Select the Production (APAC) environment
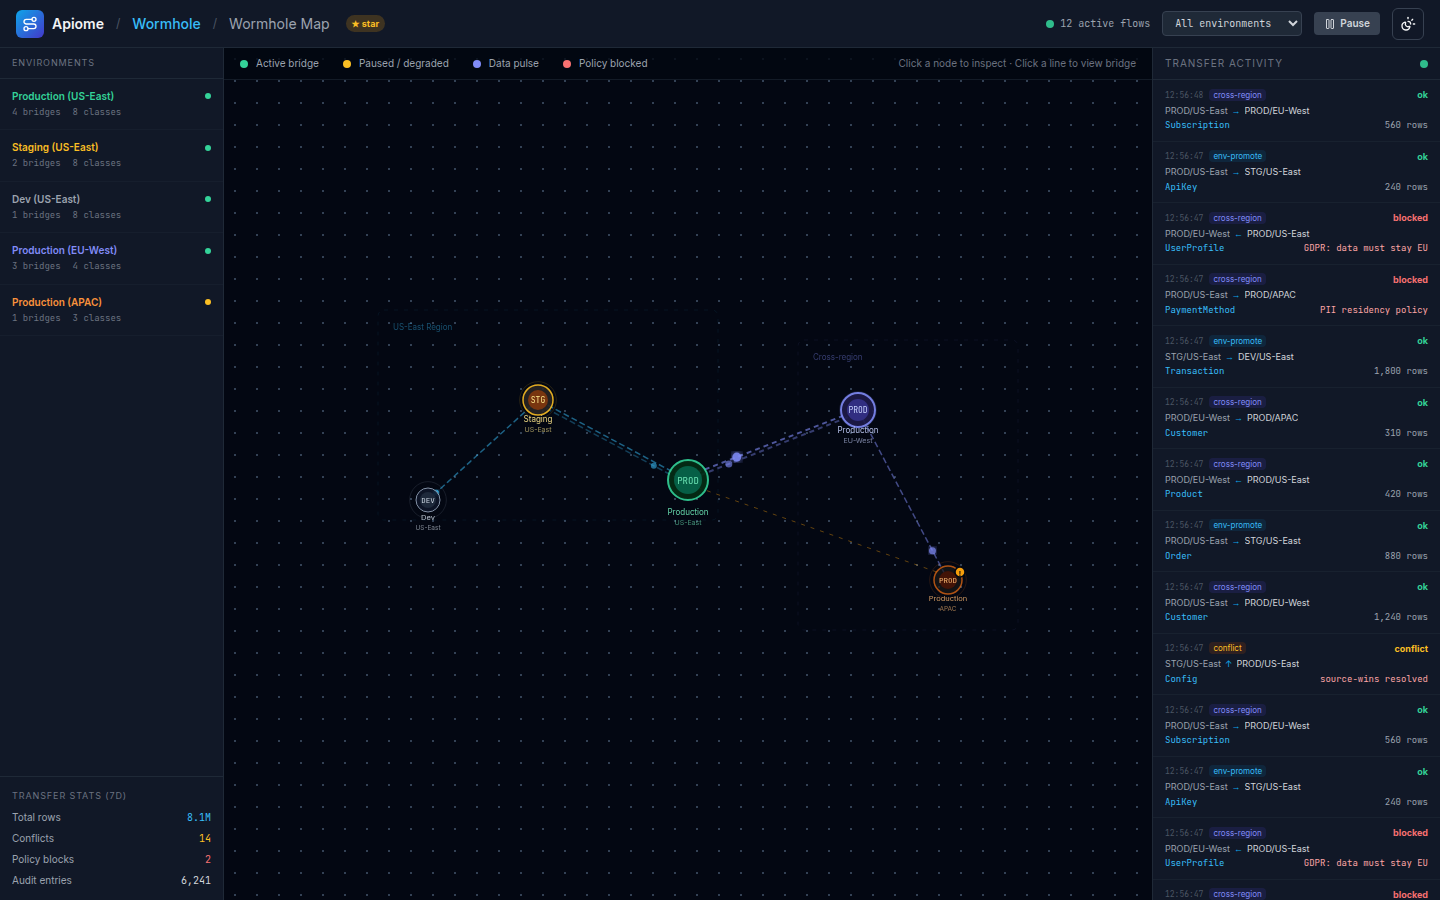 point(111,310)
